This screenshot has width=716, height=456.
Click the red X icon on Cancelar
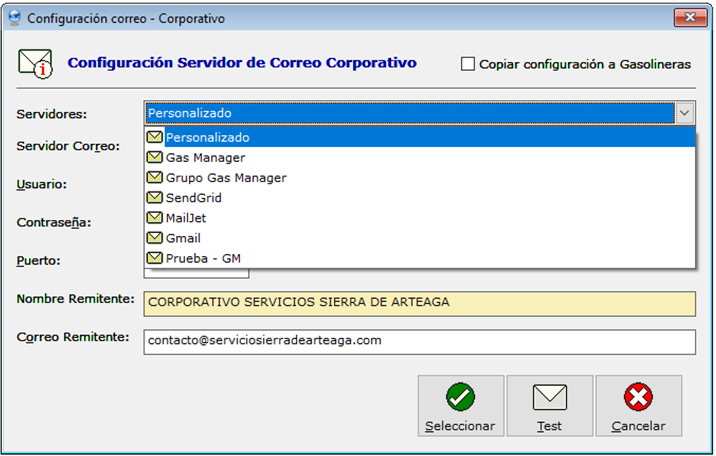click(638, 398)
